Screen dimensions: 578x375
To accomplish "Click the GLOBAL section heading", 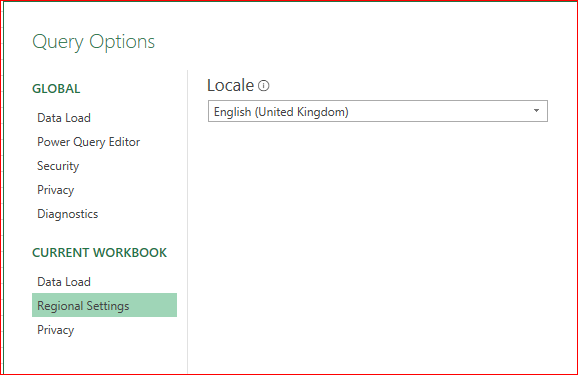I will [56, 89].
